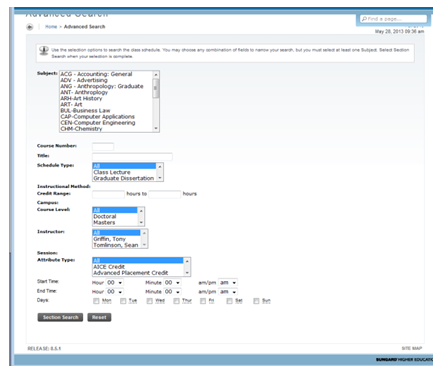444x377 pixels.
Task: Choose Class Lecture schedule type
Action: click(112, 172)
